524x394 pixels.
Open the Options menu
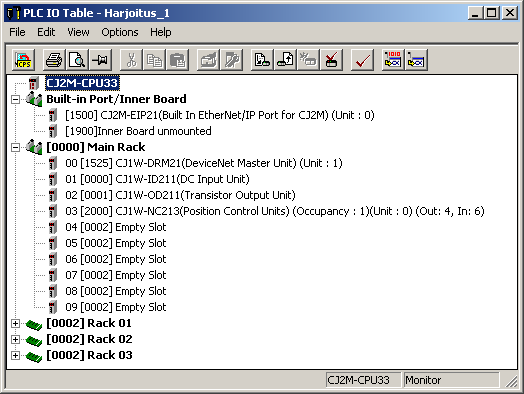click(120, 32)
